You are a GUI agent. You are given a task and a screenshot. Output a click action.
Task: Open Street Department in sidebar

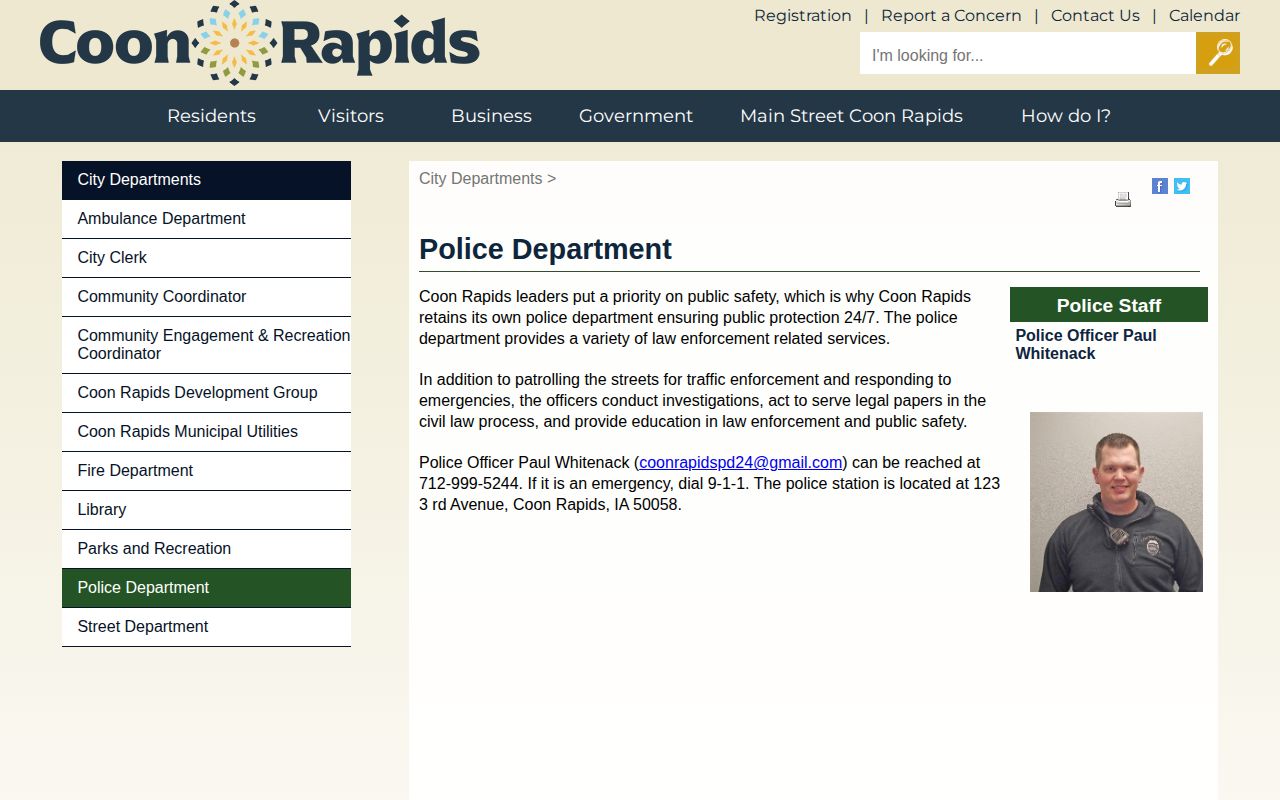coord(206,627)
